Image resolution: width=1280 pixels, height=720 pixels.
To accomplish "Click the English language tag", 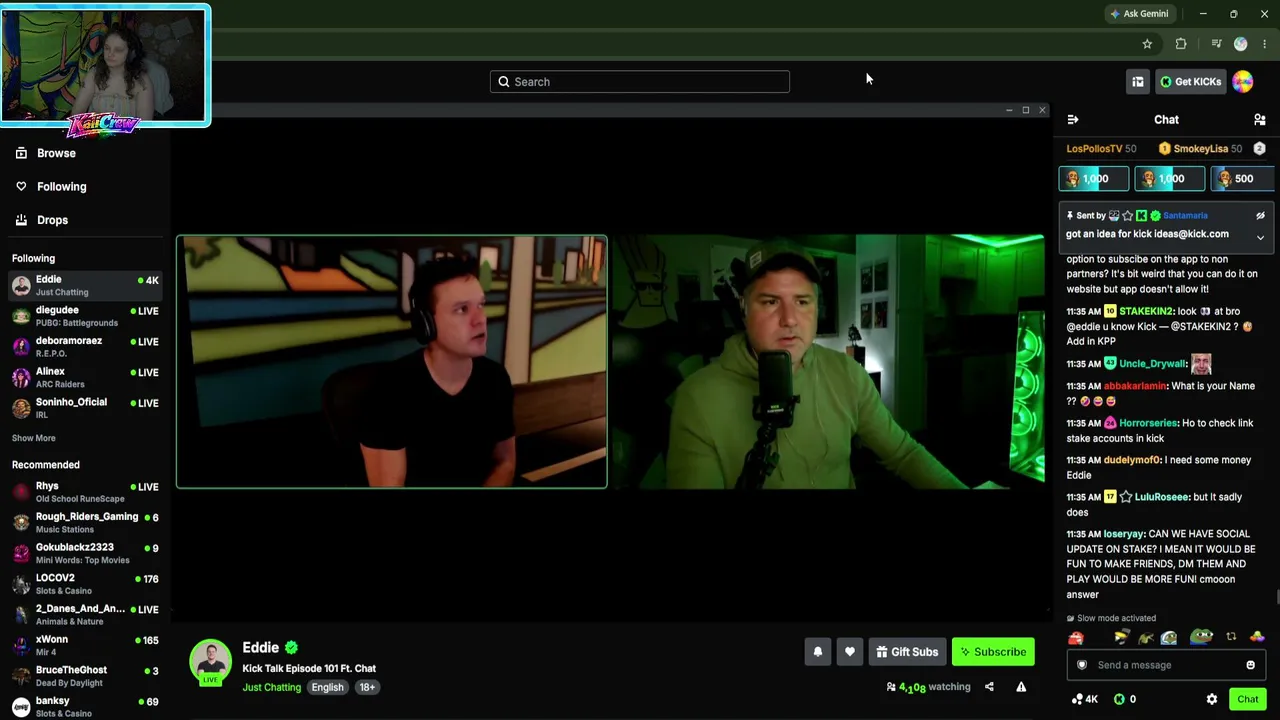I will (327, 687).
